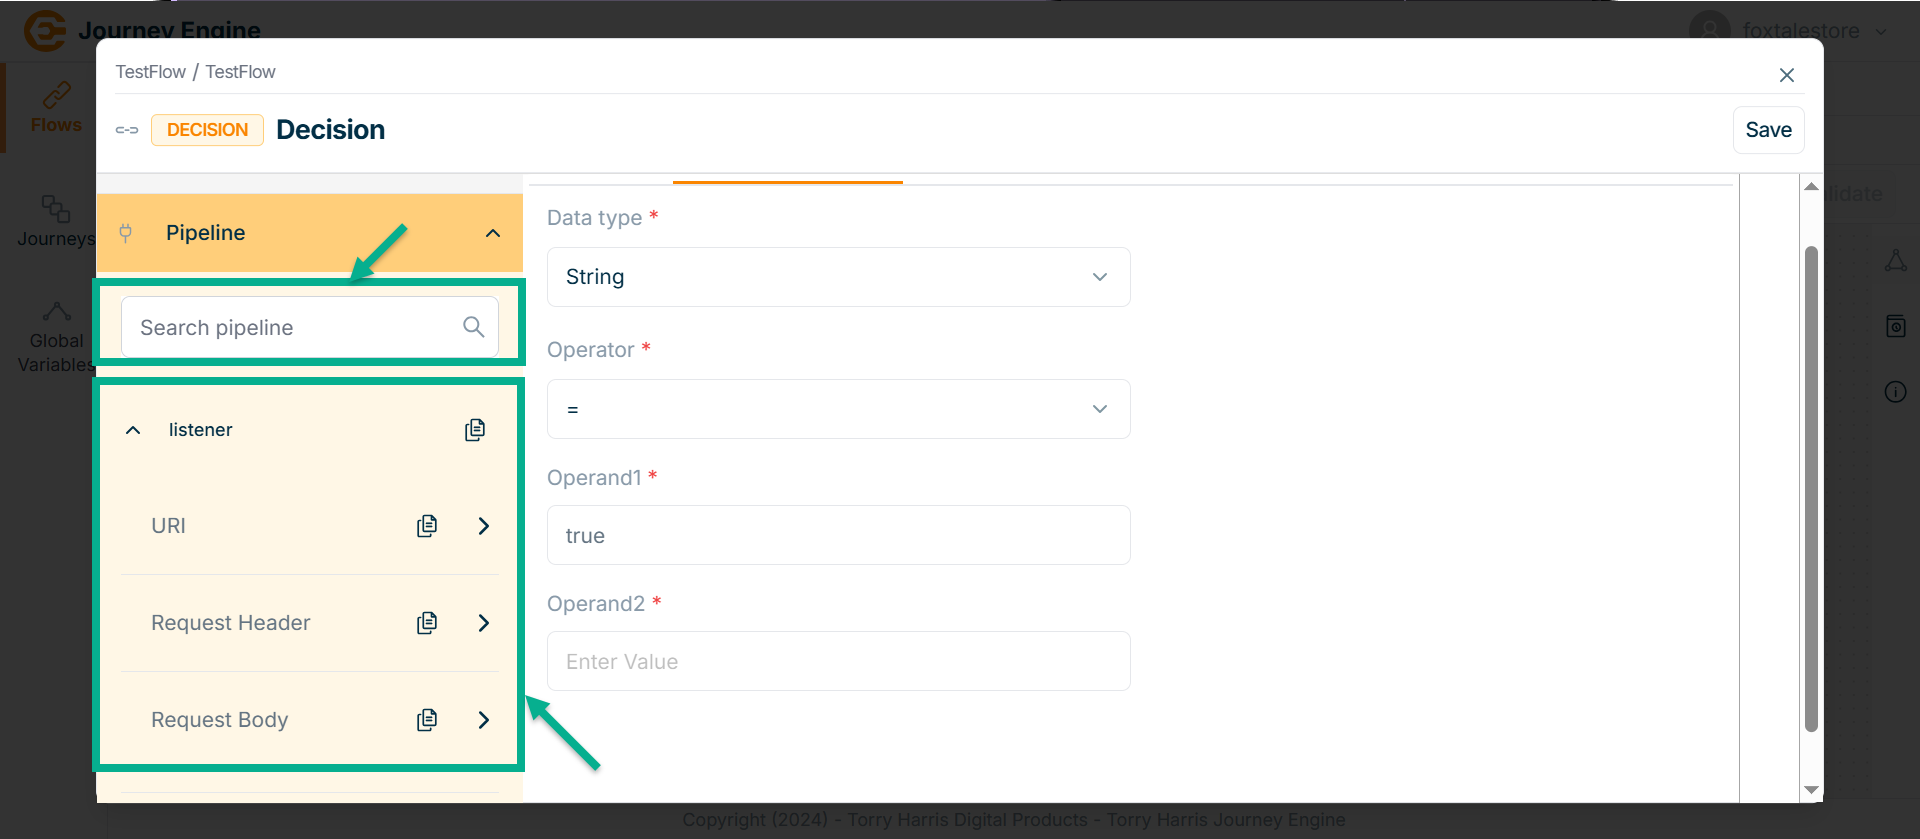Click the Pipeline plug icon
The height and width of the screenshot is (839, 1920).
126,233
